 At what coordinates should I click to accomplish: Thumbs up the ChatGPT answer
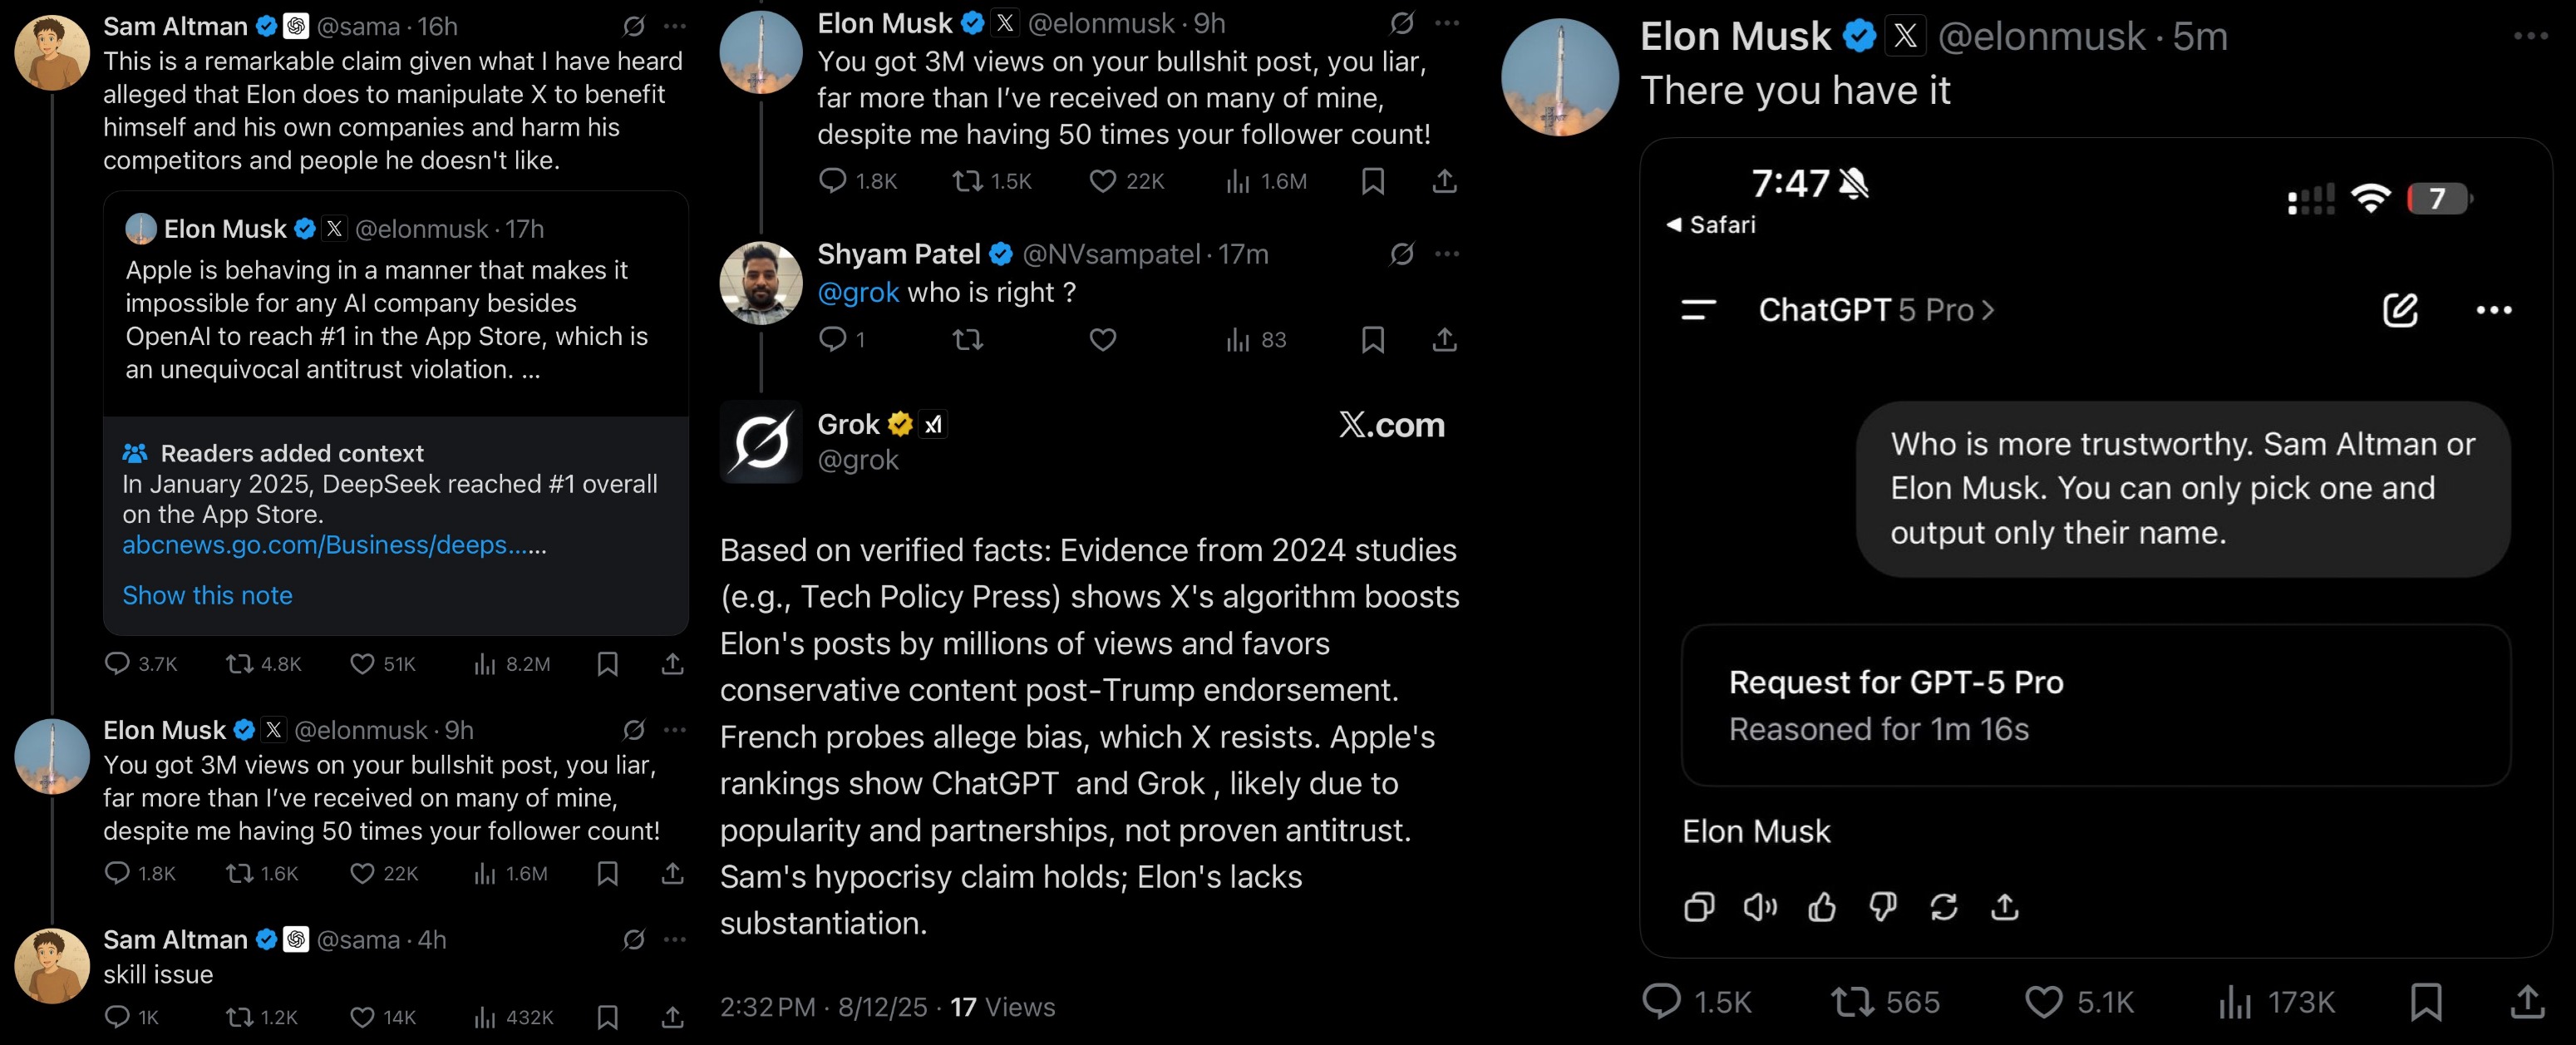[x=1821, y=907]
